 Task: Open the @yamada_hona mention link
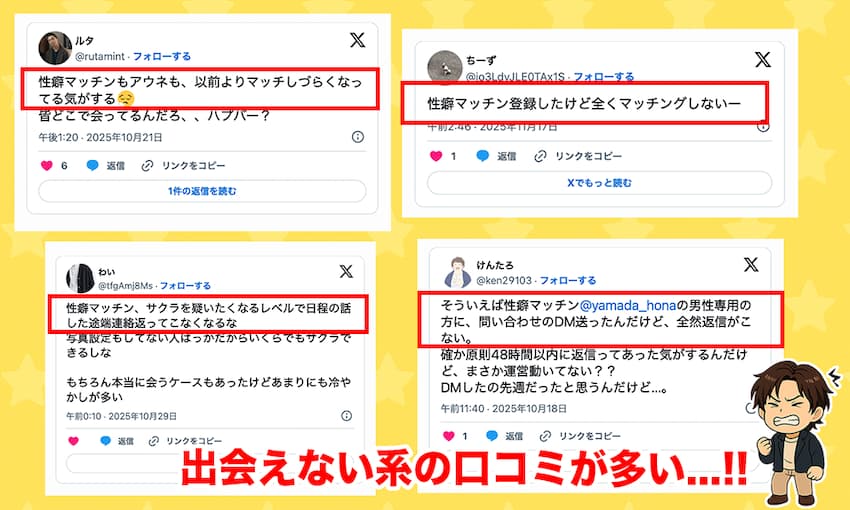click(x=628, y=306)
